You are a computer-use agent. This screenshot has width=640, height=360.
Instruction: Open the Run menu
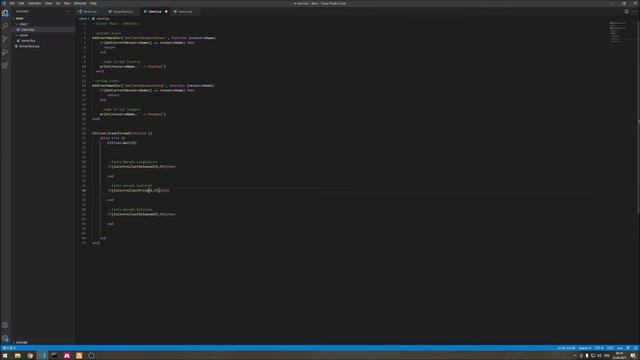(67, 3)
